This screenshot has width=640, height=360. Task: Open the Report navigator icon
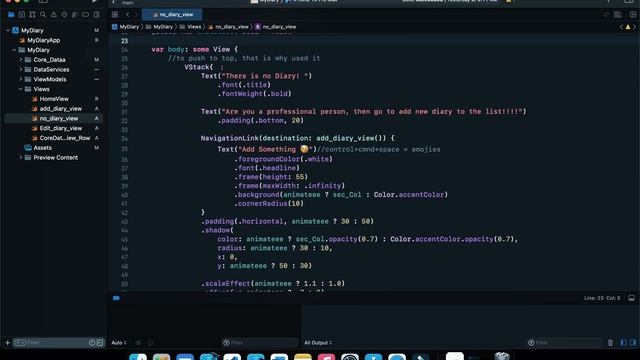pos(96,15)
